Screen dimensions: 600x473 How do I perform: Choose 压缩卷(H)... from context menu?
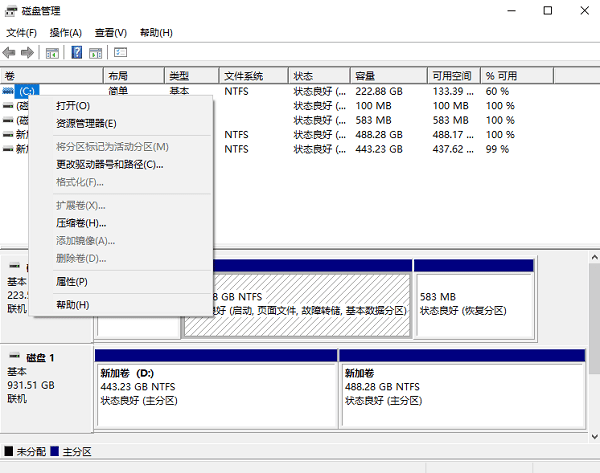(80, 223)
